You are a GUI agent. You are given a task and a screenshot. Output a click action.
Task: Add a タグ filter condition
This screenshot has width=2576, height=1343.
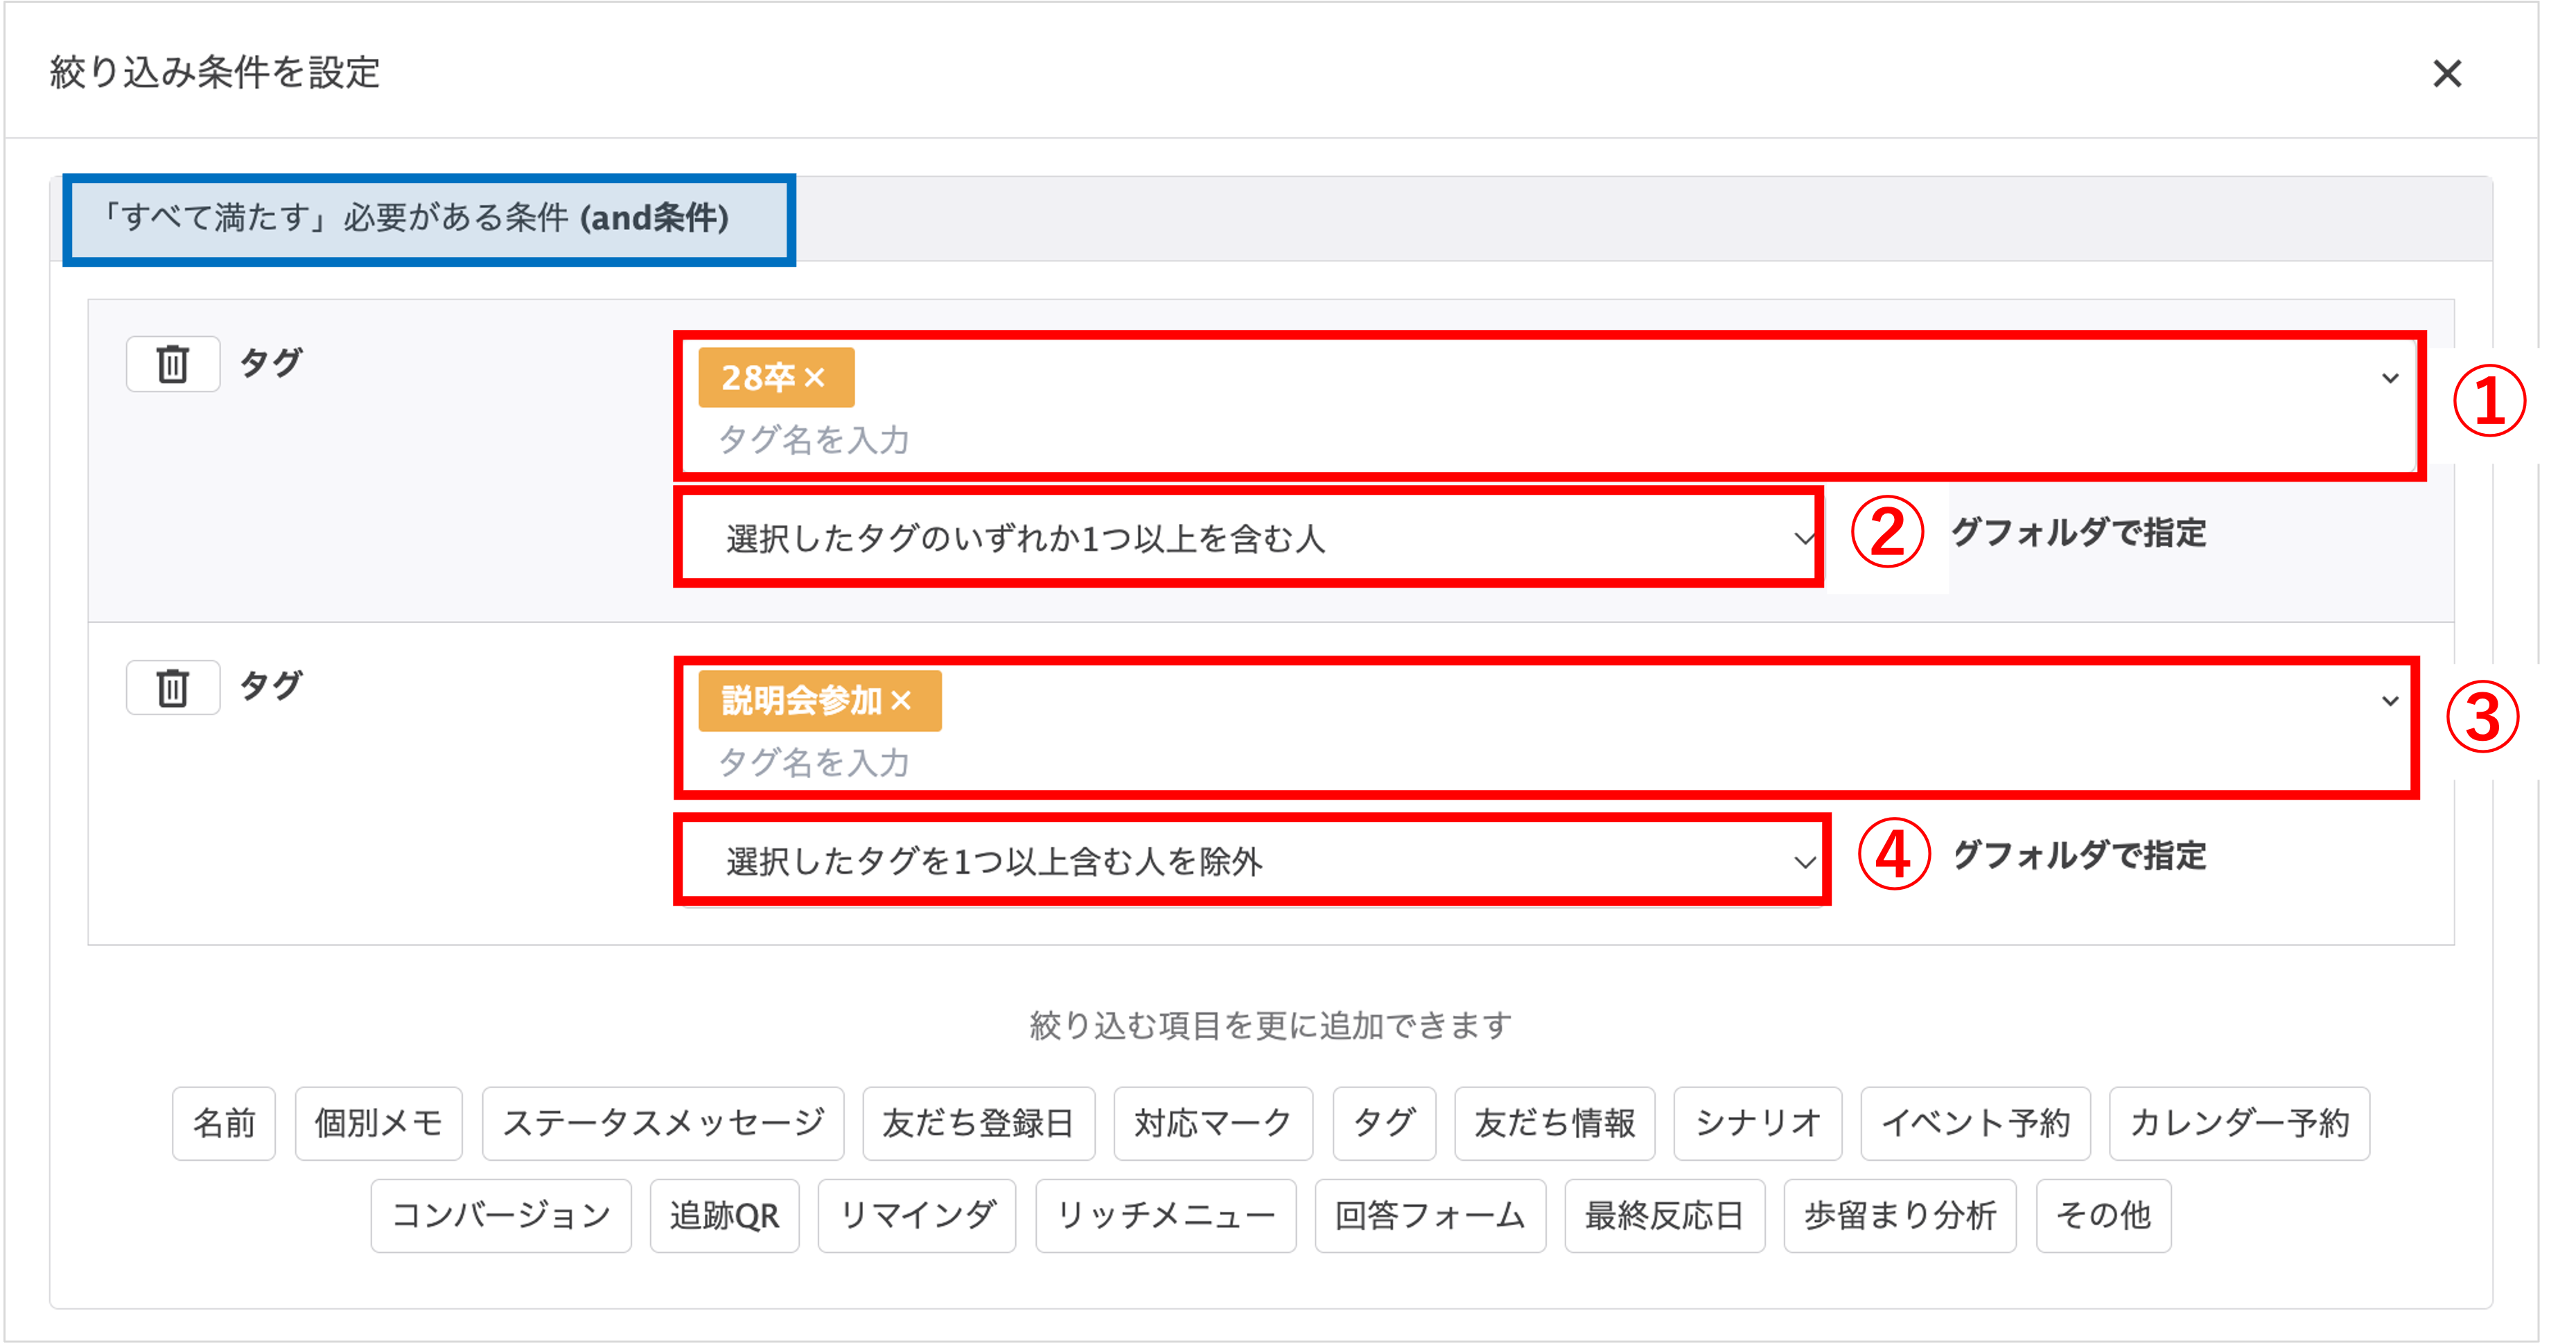coord(1384,1123)
